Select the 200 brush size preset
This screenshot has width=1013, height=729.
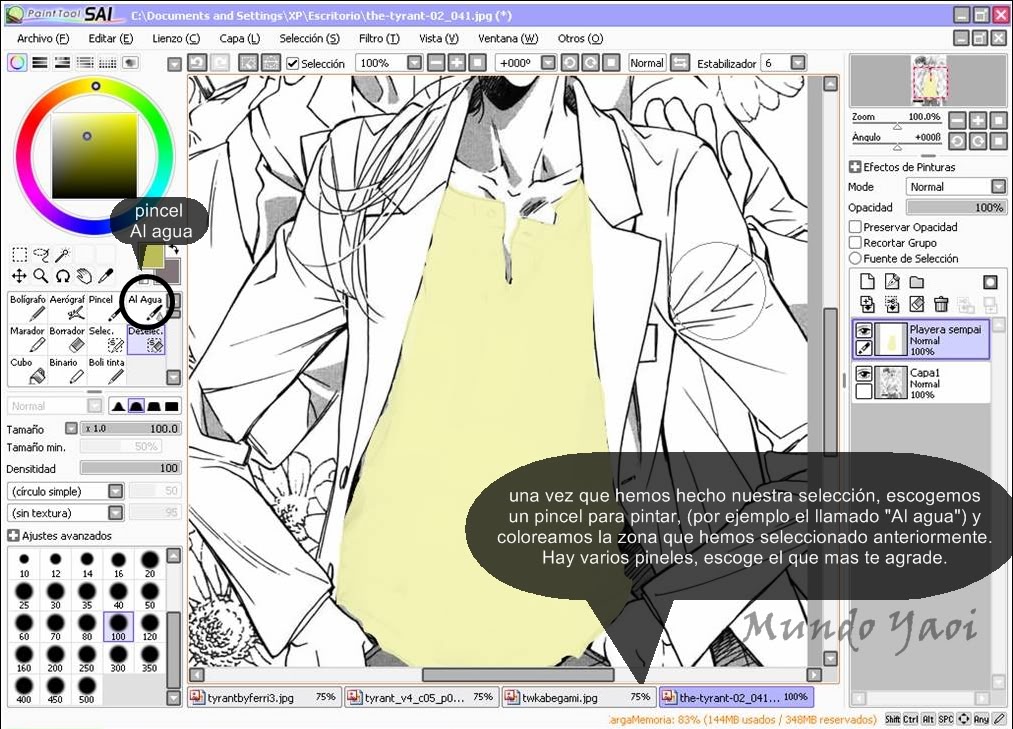point(56,659)
